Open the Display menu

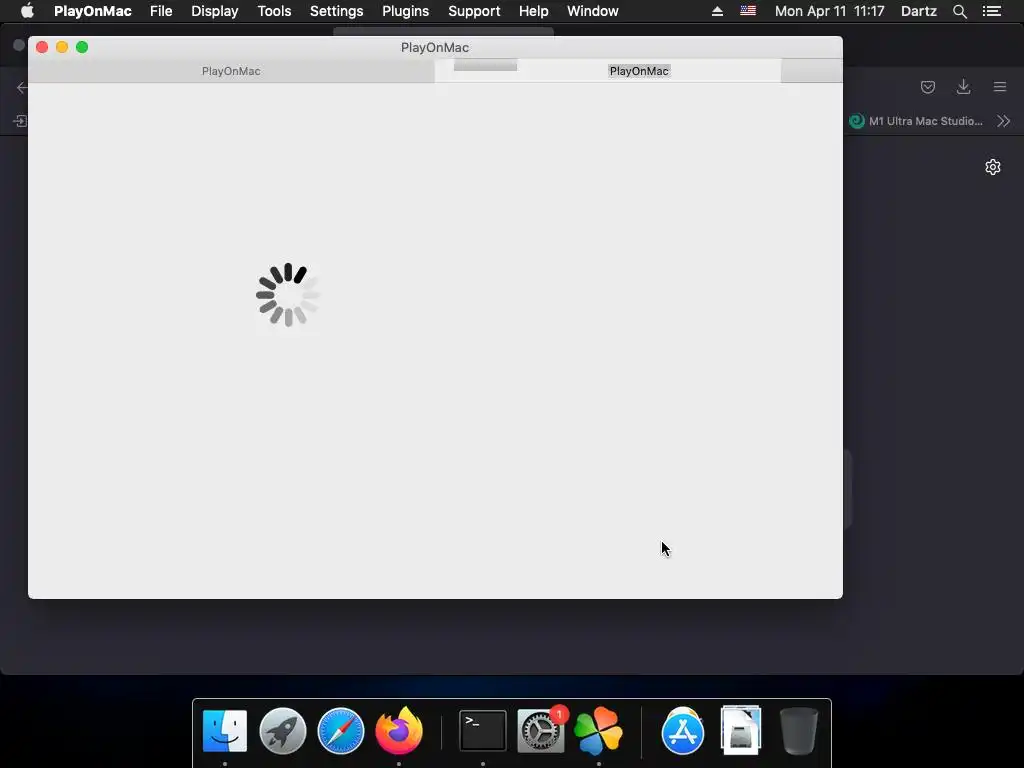[215, 11]
